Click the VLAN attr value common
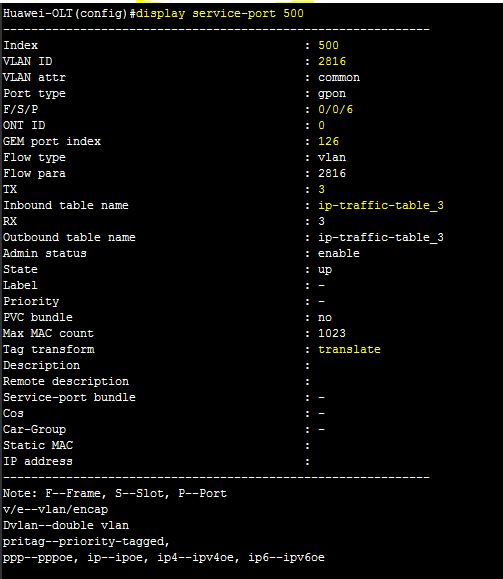Screen dimensions: 503x579 pyautogui.click(x=339, y=78)
